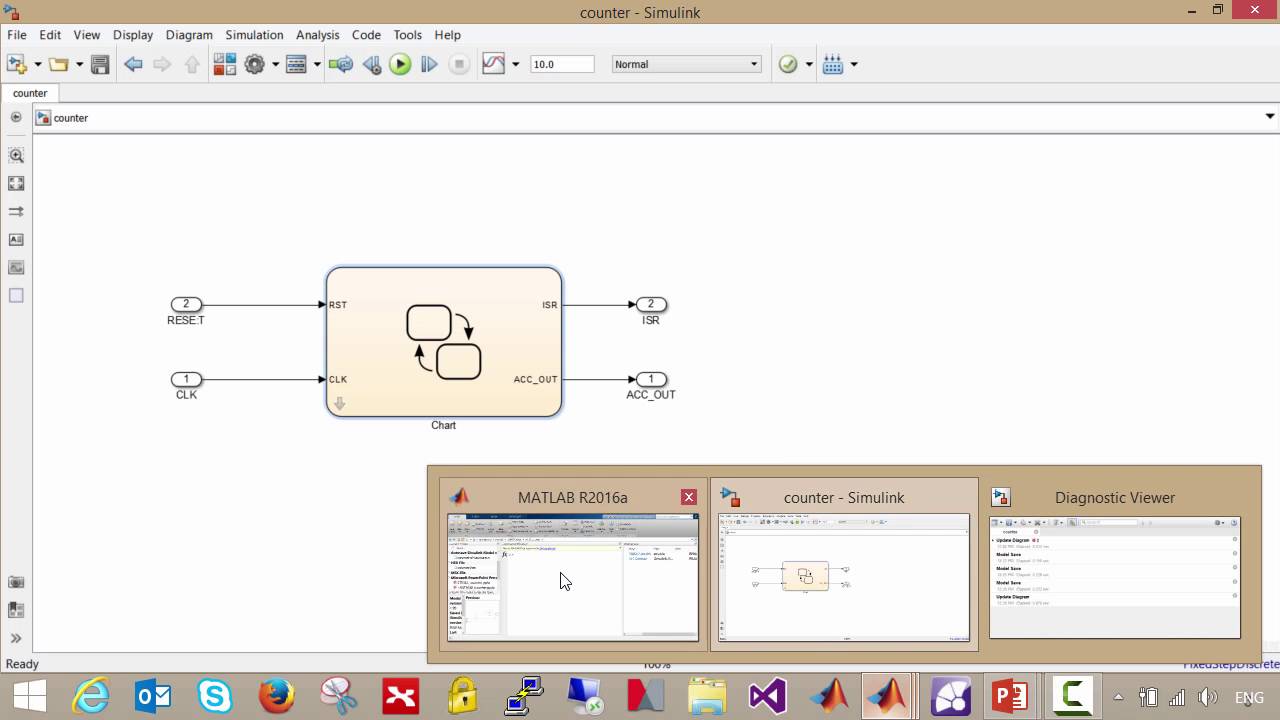The width and height of the screenshot is (1280, 720).
Task: Open PowerPoint from the taskbar
Action: [1011, 696]
